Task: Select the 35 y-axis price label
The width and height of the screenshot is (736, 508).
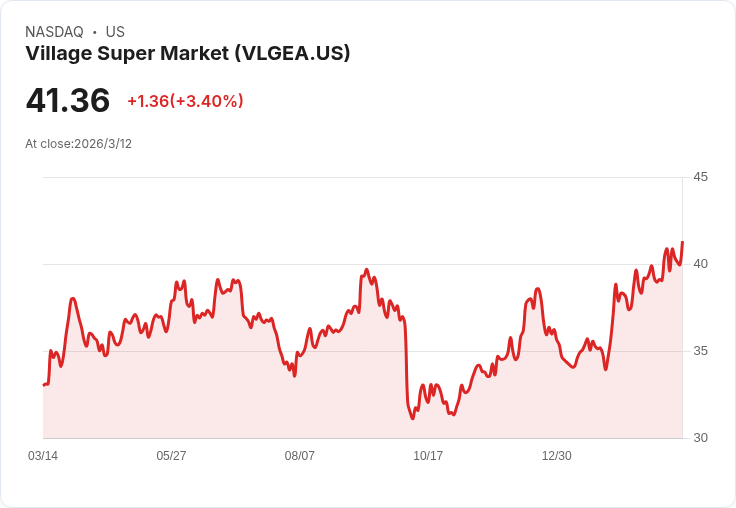Action: (700, 351)
